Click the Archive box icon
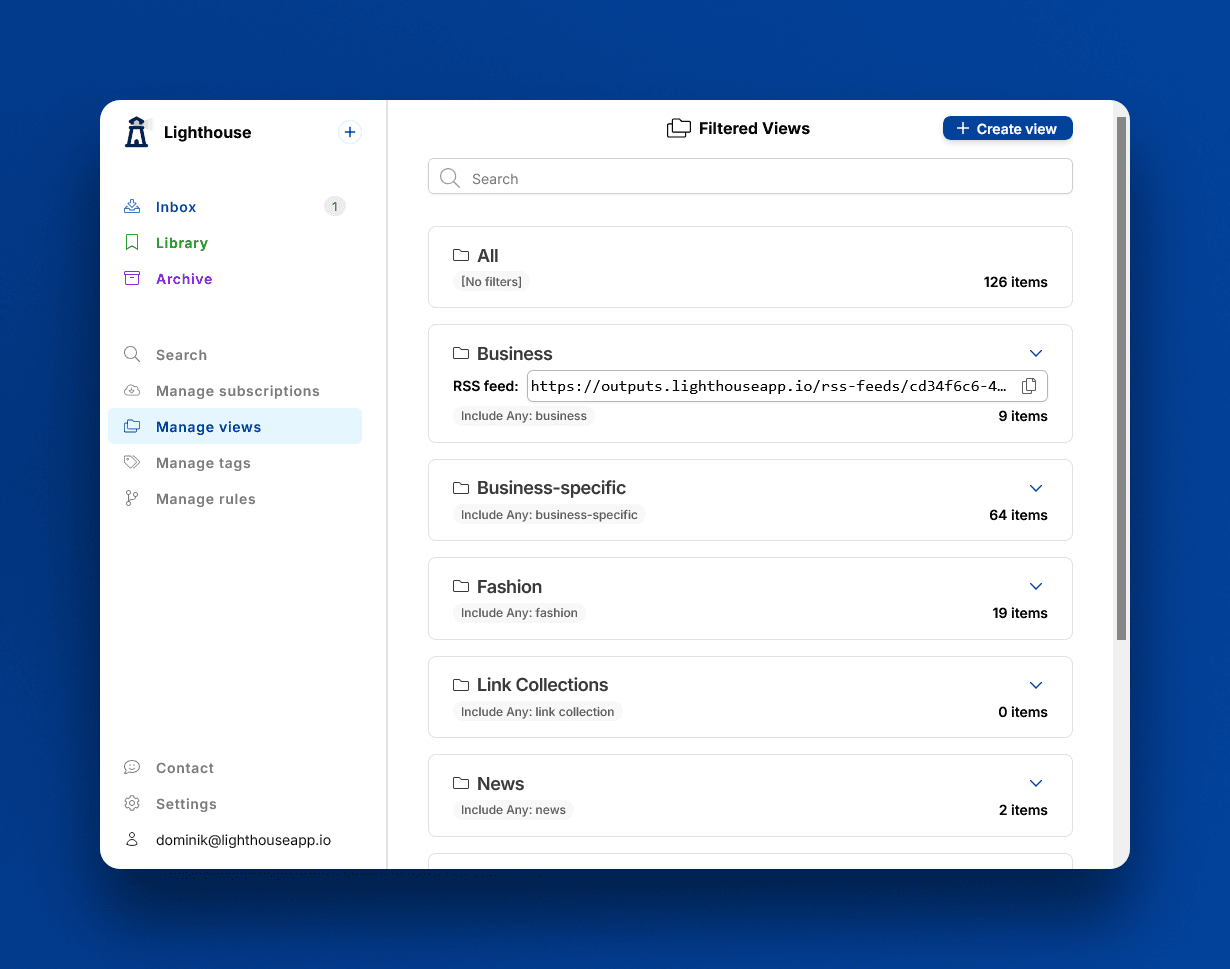This screenshot has width=1230, height=969. [x=132, y=279]
